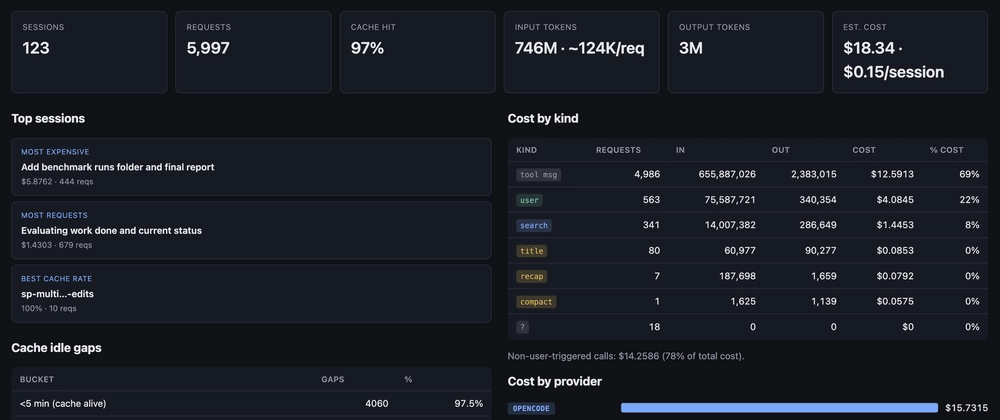
Task: Select the '69%' cost share value
Action: point(969,175)
